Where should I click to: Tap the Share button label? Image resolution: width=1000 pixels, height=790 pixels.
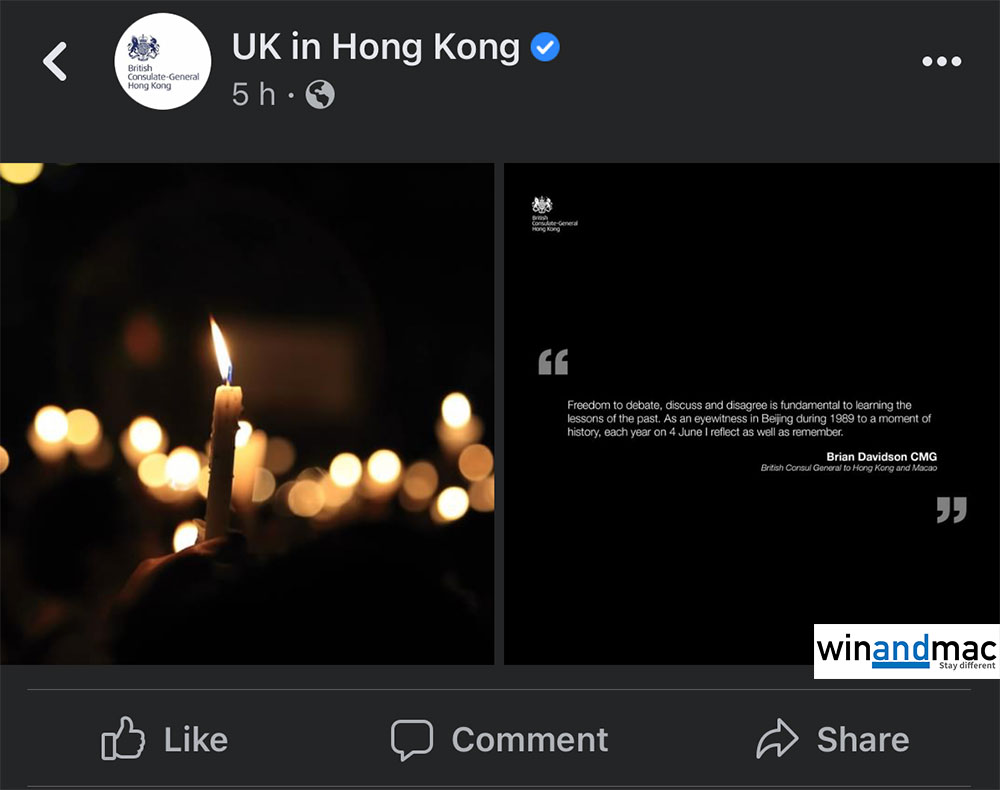(863, 740)
